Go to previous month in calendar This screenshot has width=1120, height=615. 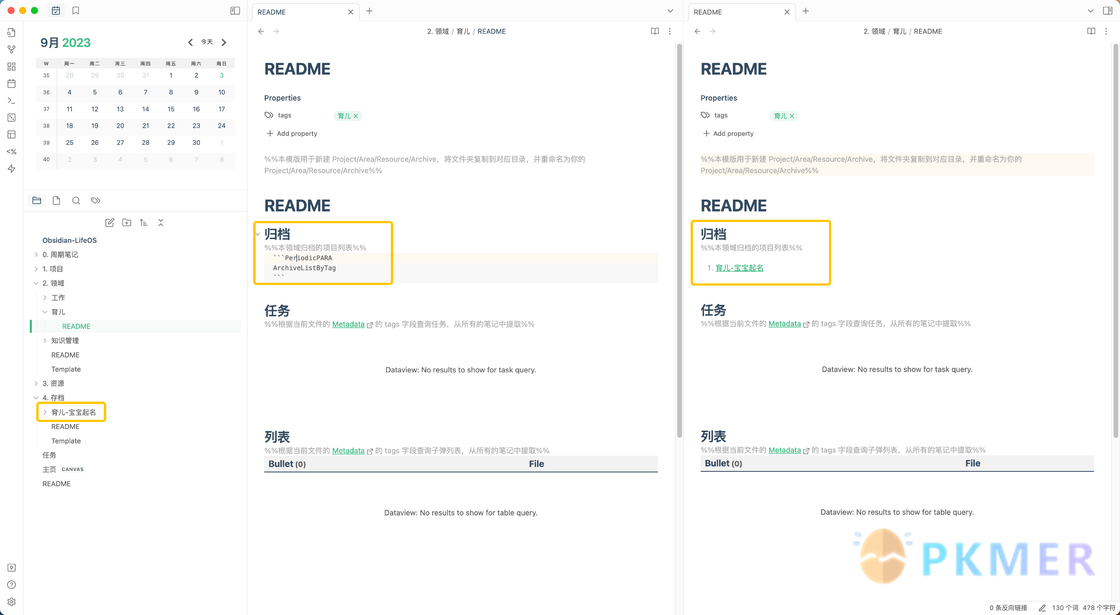coord(191,42)
